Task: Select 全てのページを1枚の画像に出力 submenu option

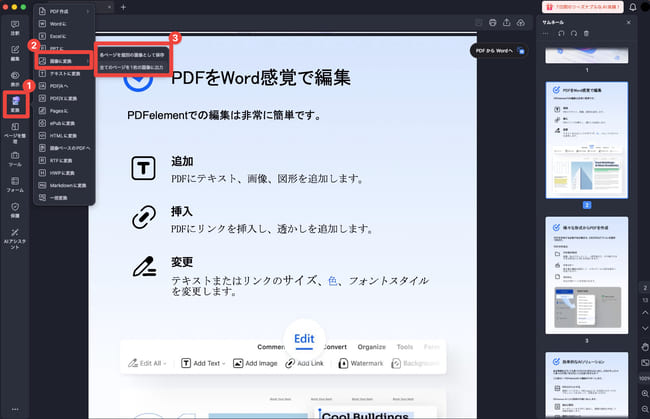Action: coord(132,67)
